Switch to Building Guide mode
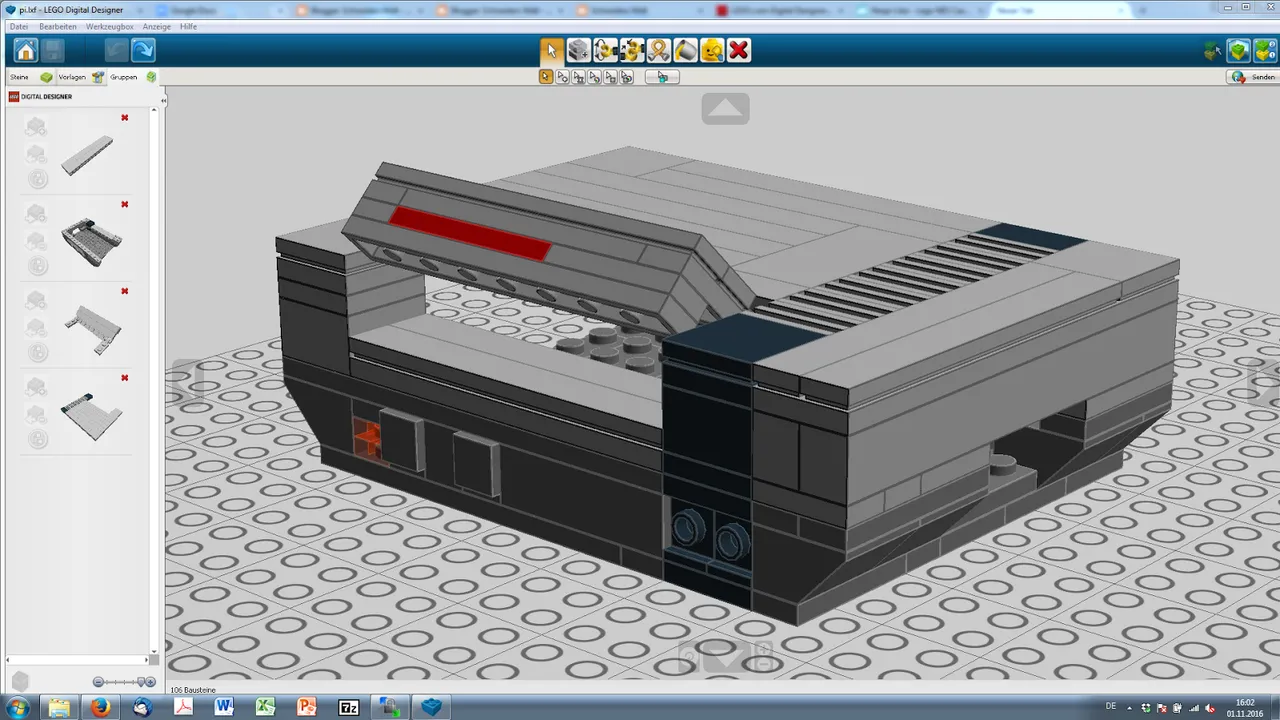This screenshot has height=720, width=1280. coord(1264,51)
